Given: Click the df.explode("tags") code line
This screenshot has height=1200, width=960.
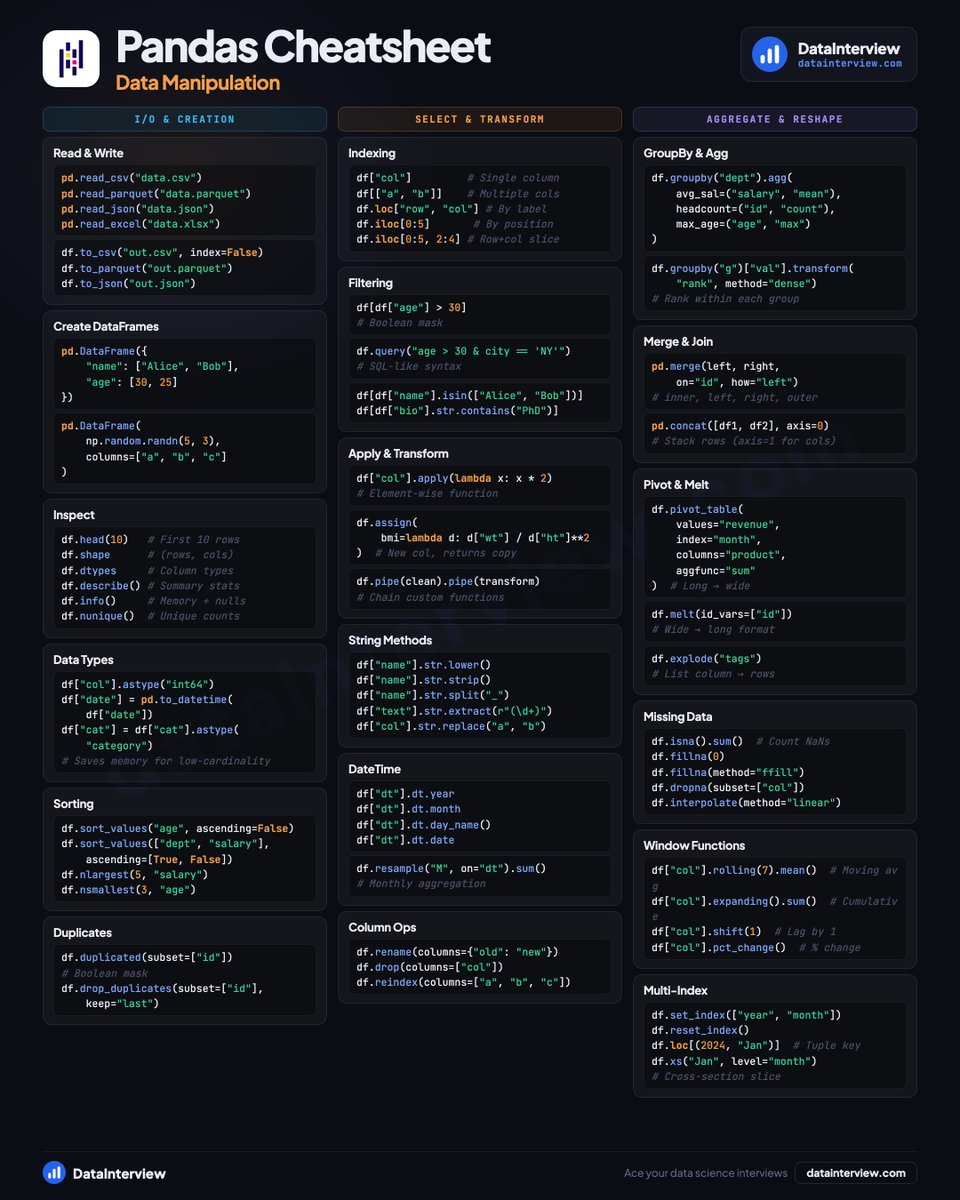Looking at the screenshot, I should pyautogui.click(x=706, y=658).
